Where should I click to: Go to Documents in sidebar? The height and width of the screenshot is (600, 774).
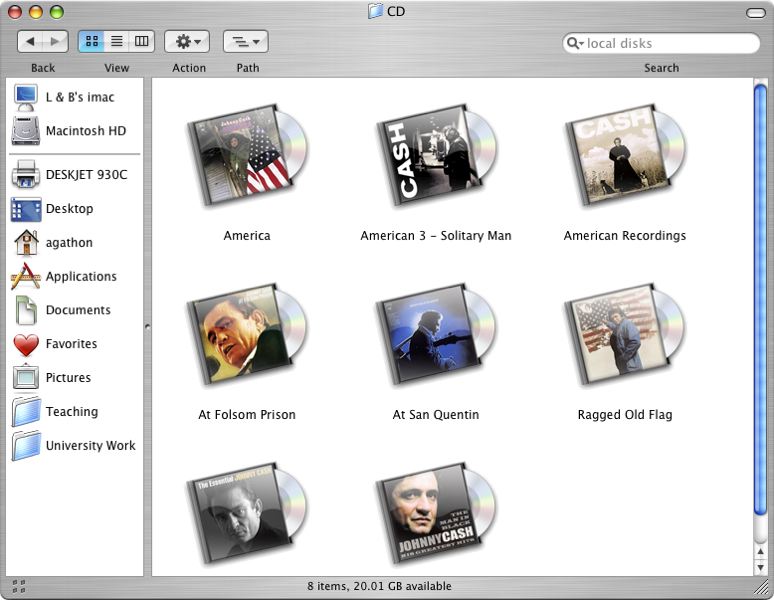click(x=77, y=310)
